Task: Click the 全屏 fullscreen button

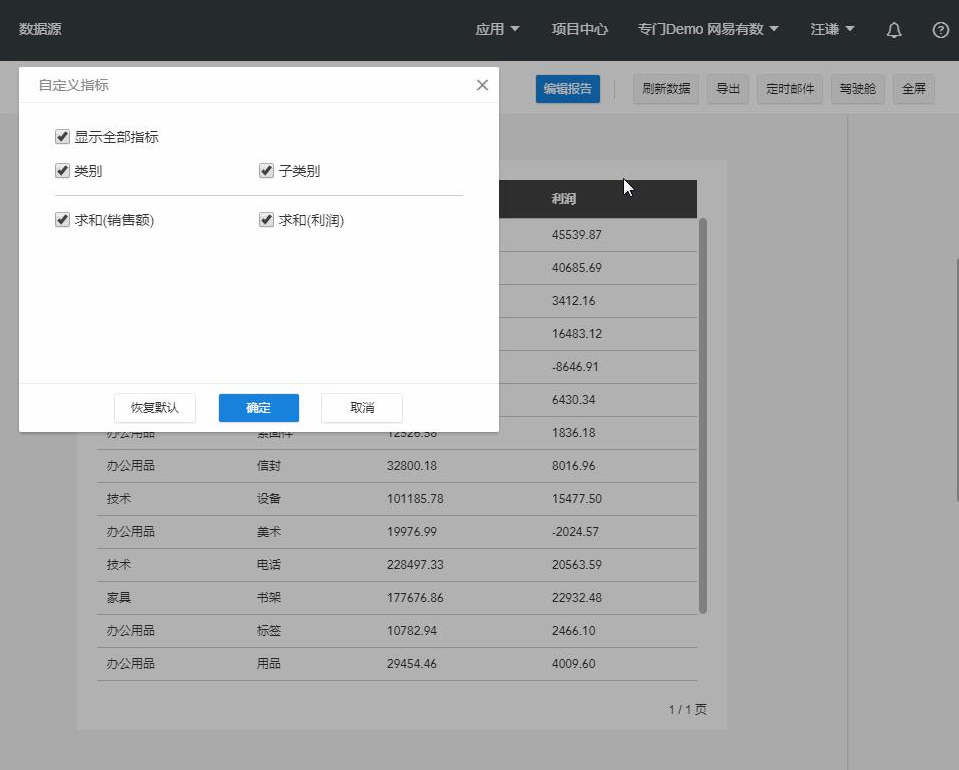Action: 914,89
